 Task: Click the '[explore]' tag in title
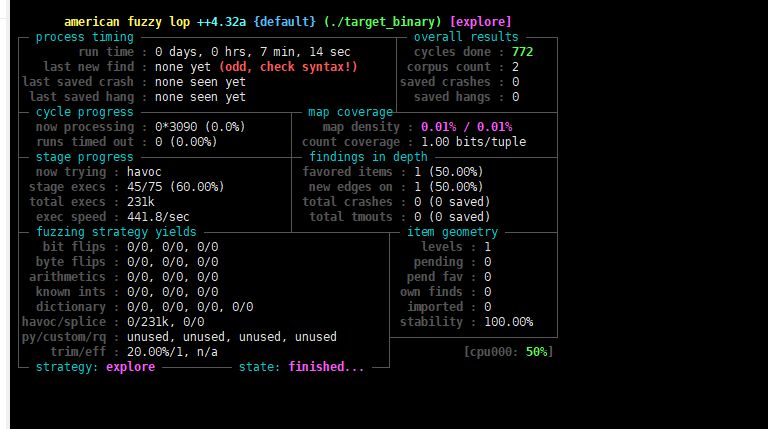[480, 22]
